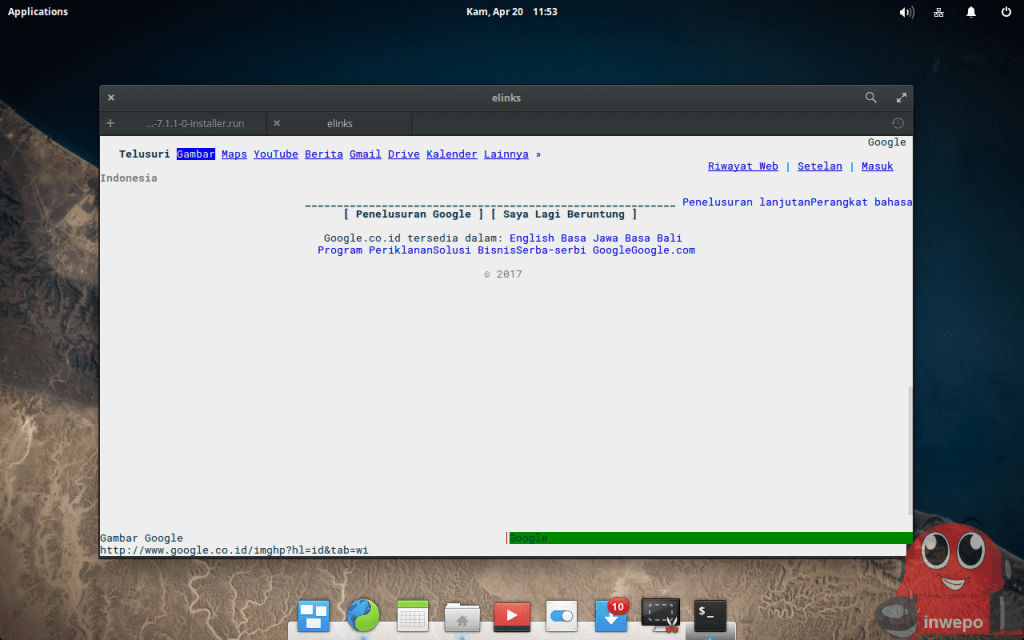Image resolution: width=1024 pixels, height=640 pixels.
Task: Open the Files home folder dock icon
Action: click(x=462, y=616)
